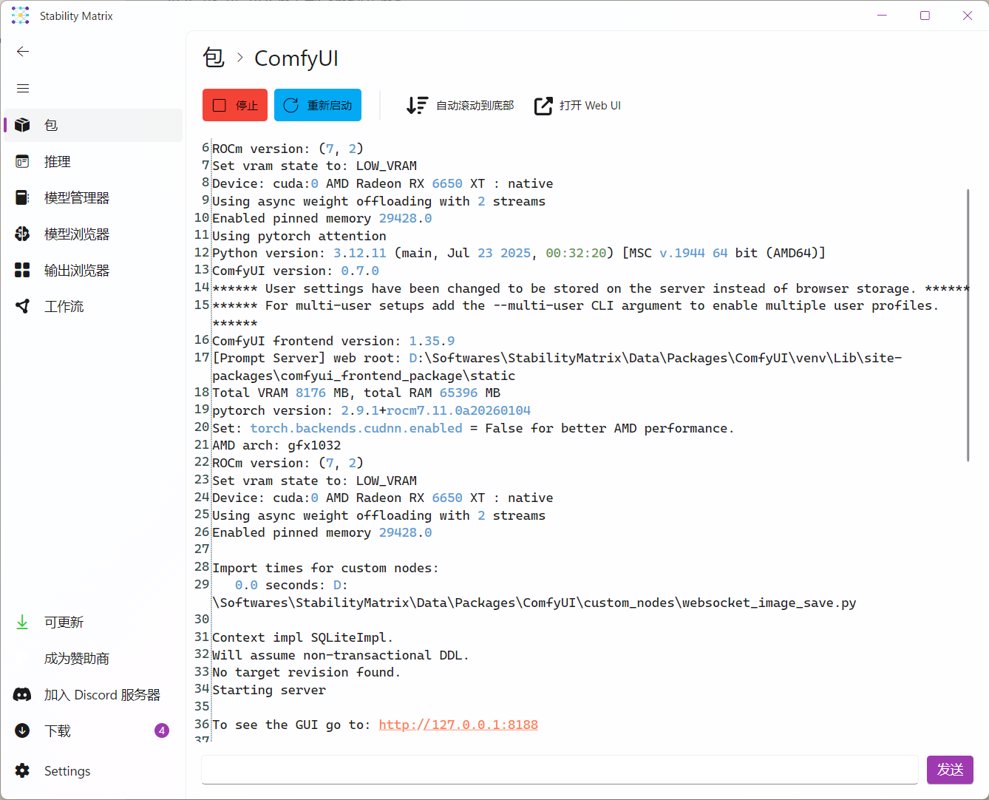Click the 推理 inference icon
This screenshot has width=989, height=800.
[22, 162]
